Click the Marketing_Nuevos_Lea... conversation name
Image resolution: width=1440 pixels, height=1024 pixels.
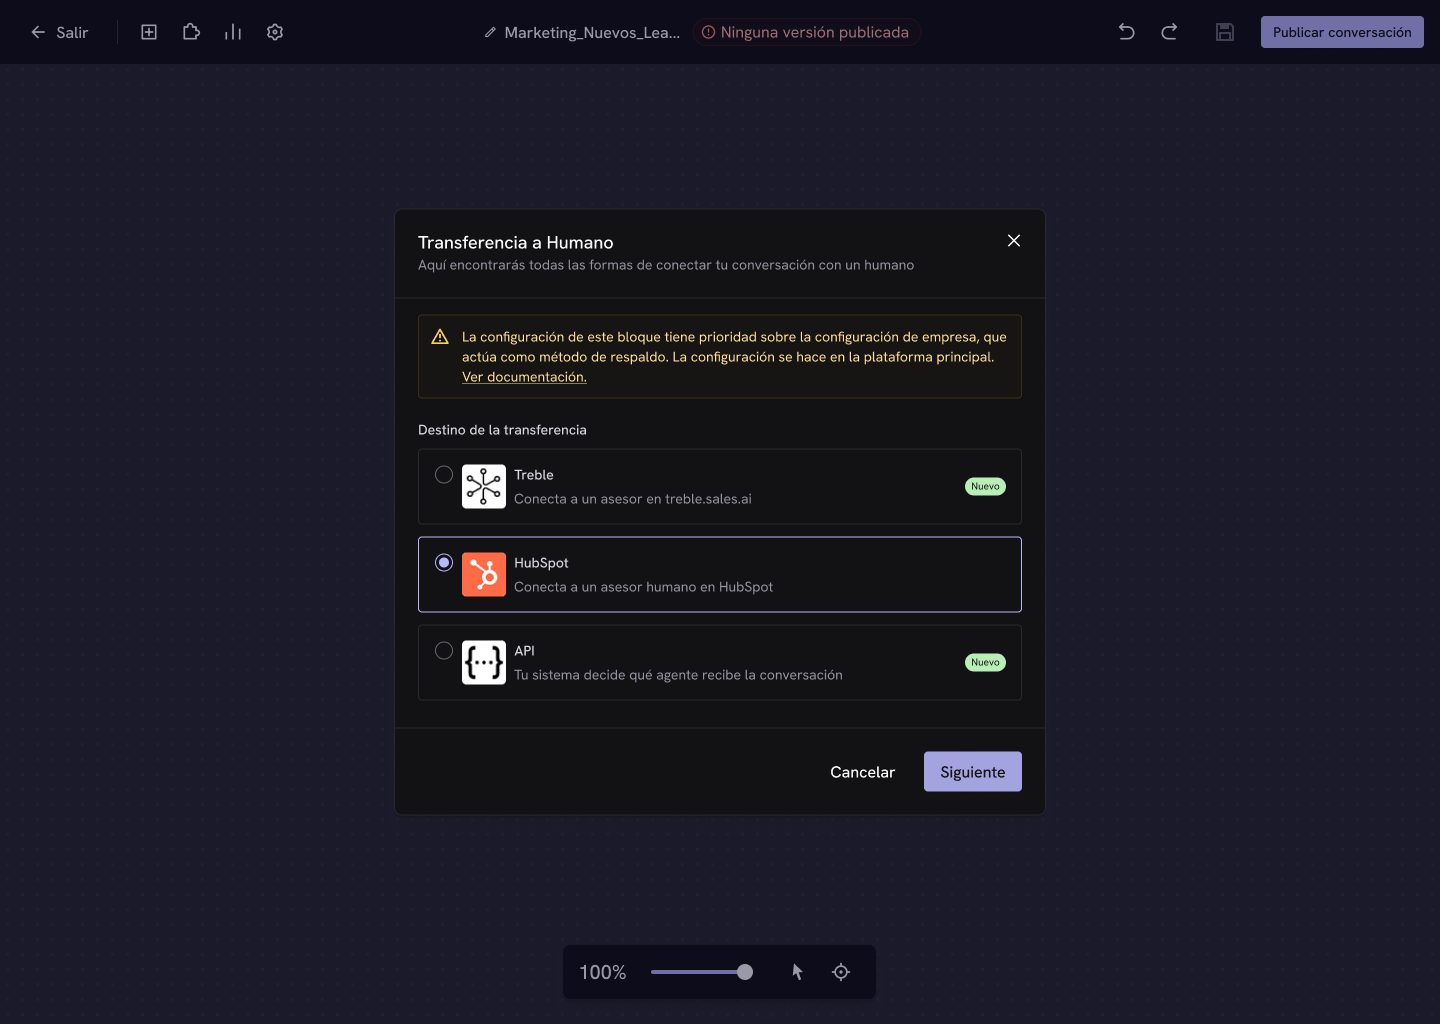tap(592, 32)
